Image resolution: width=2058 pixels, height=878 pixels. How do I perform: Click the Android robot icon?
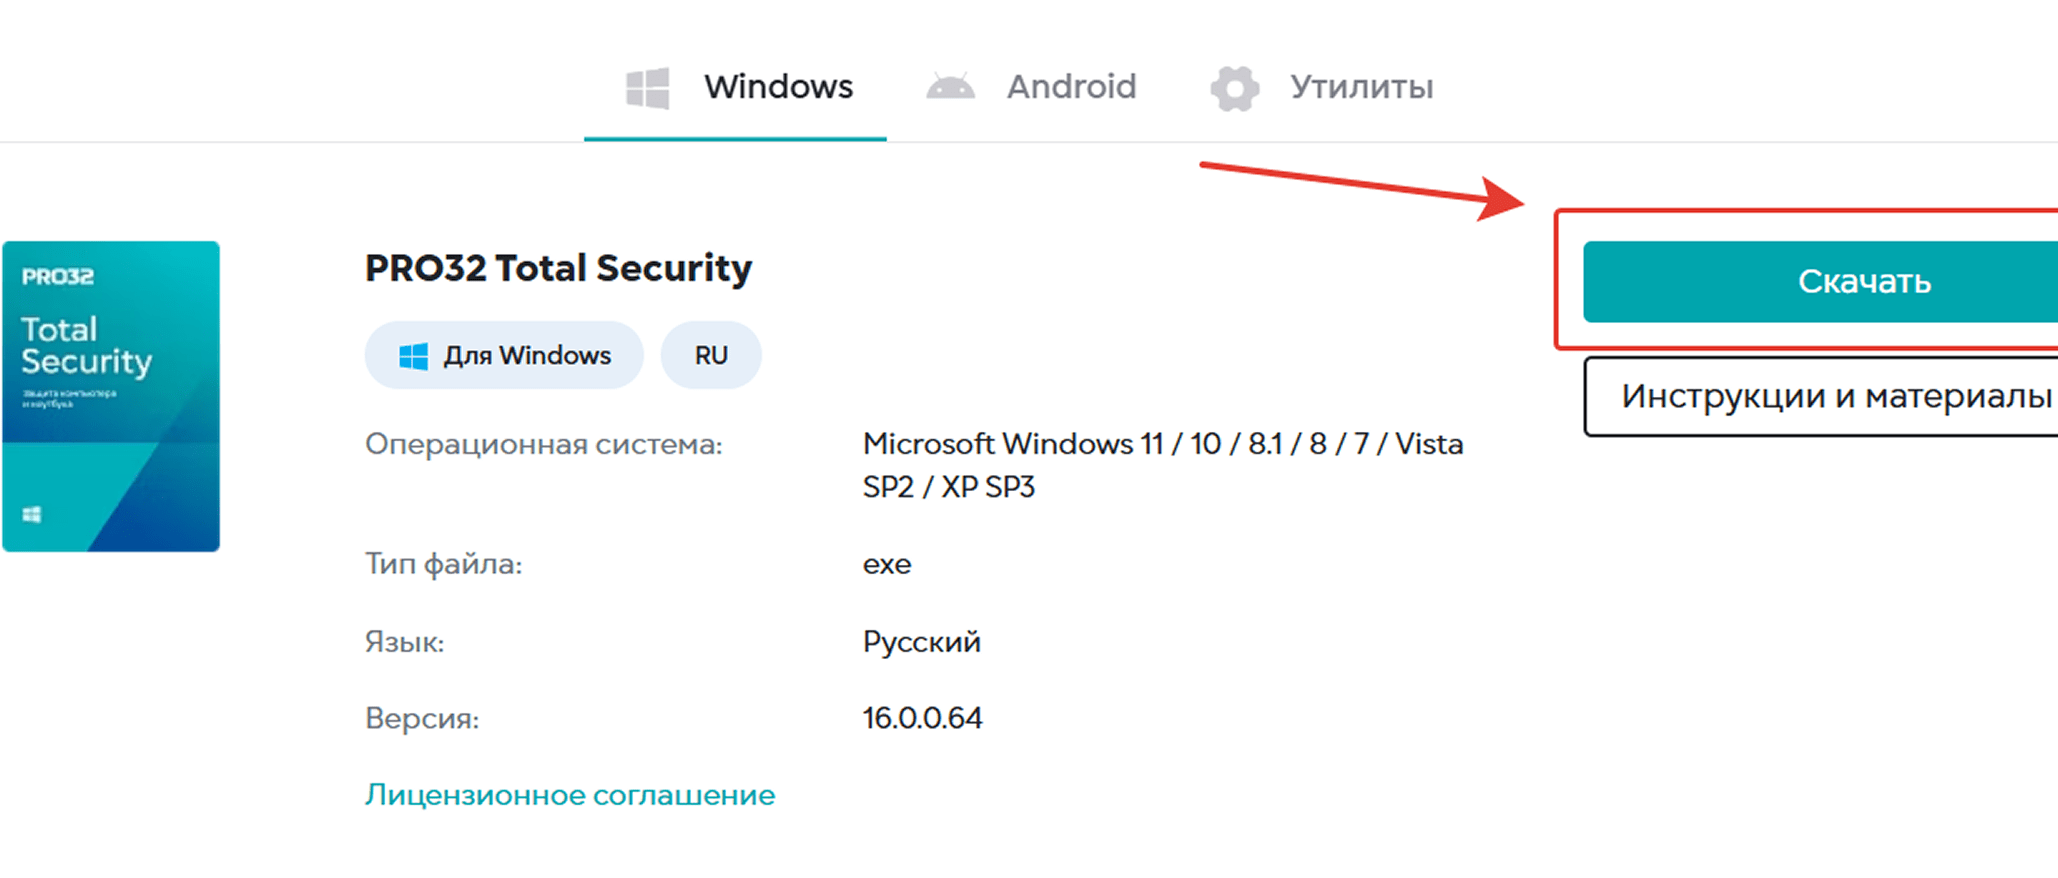pyautogui.click(x=951, y=87)
